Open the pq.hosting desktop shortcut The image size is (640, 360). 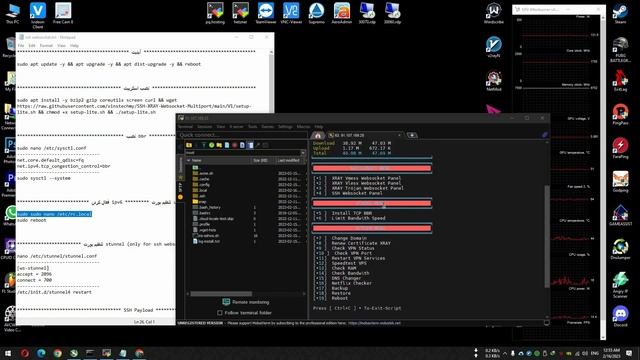point(215,13)
